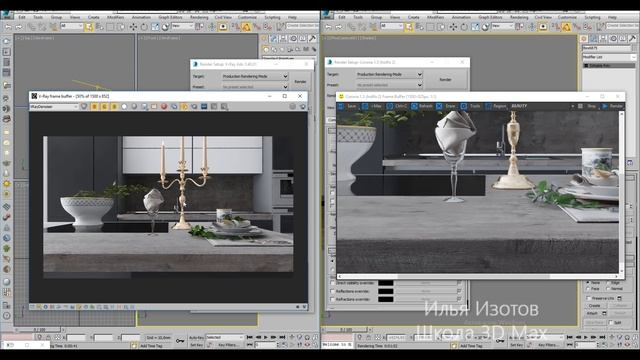Enable Preserve UVs checkbox
640x360 pixels.
pyautogui.click(x=589, y=298)
